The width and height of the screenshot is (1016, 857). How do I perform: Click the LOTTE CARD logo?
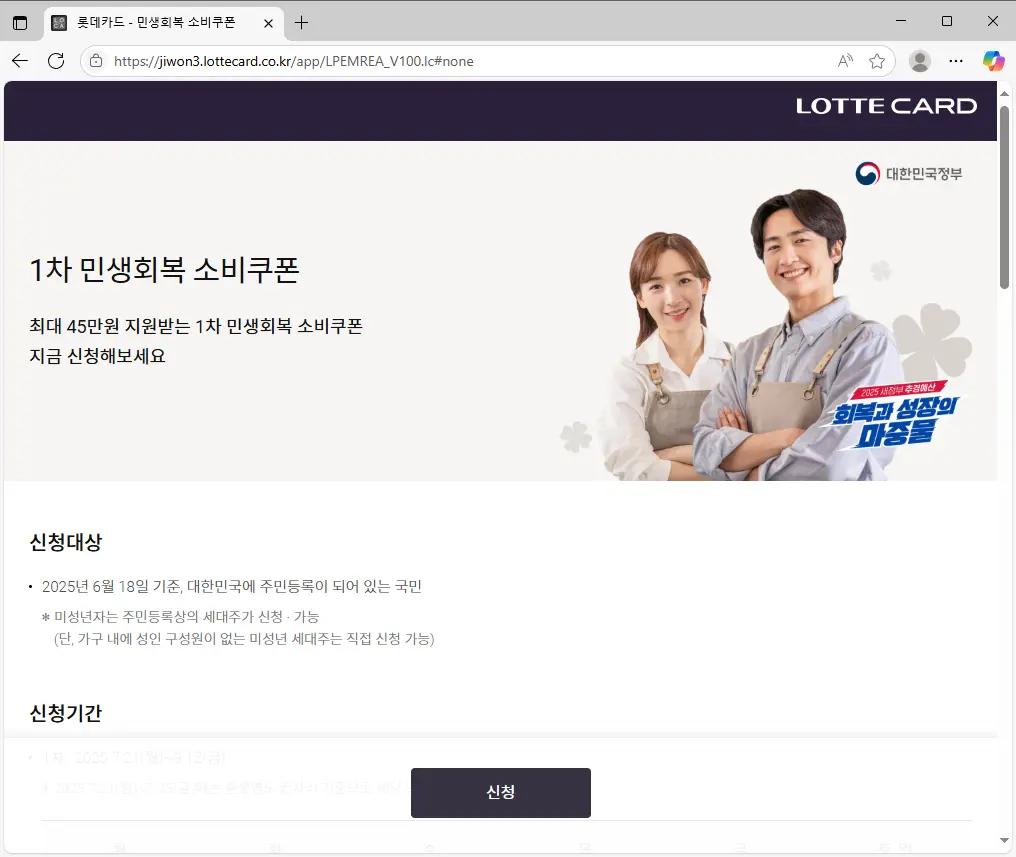click(x=886, y=106)
